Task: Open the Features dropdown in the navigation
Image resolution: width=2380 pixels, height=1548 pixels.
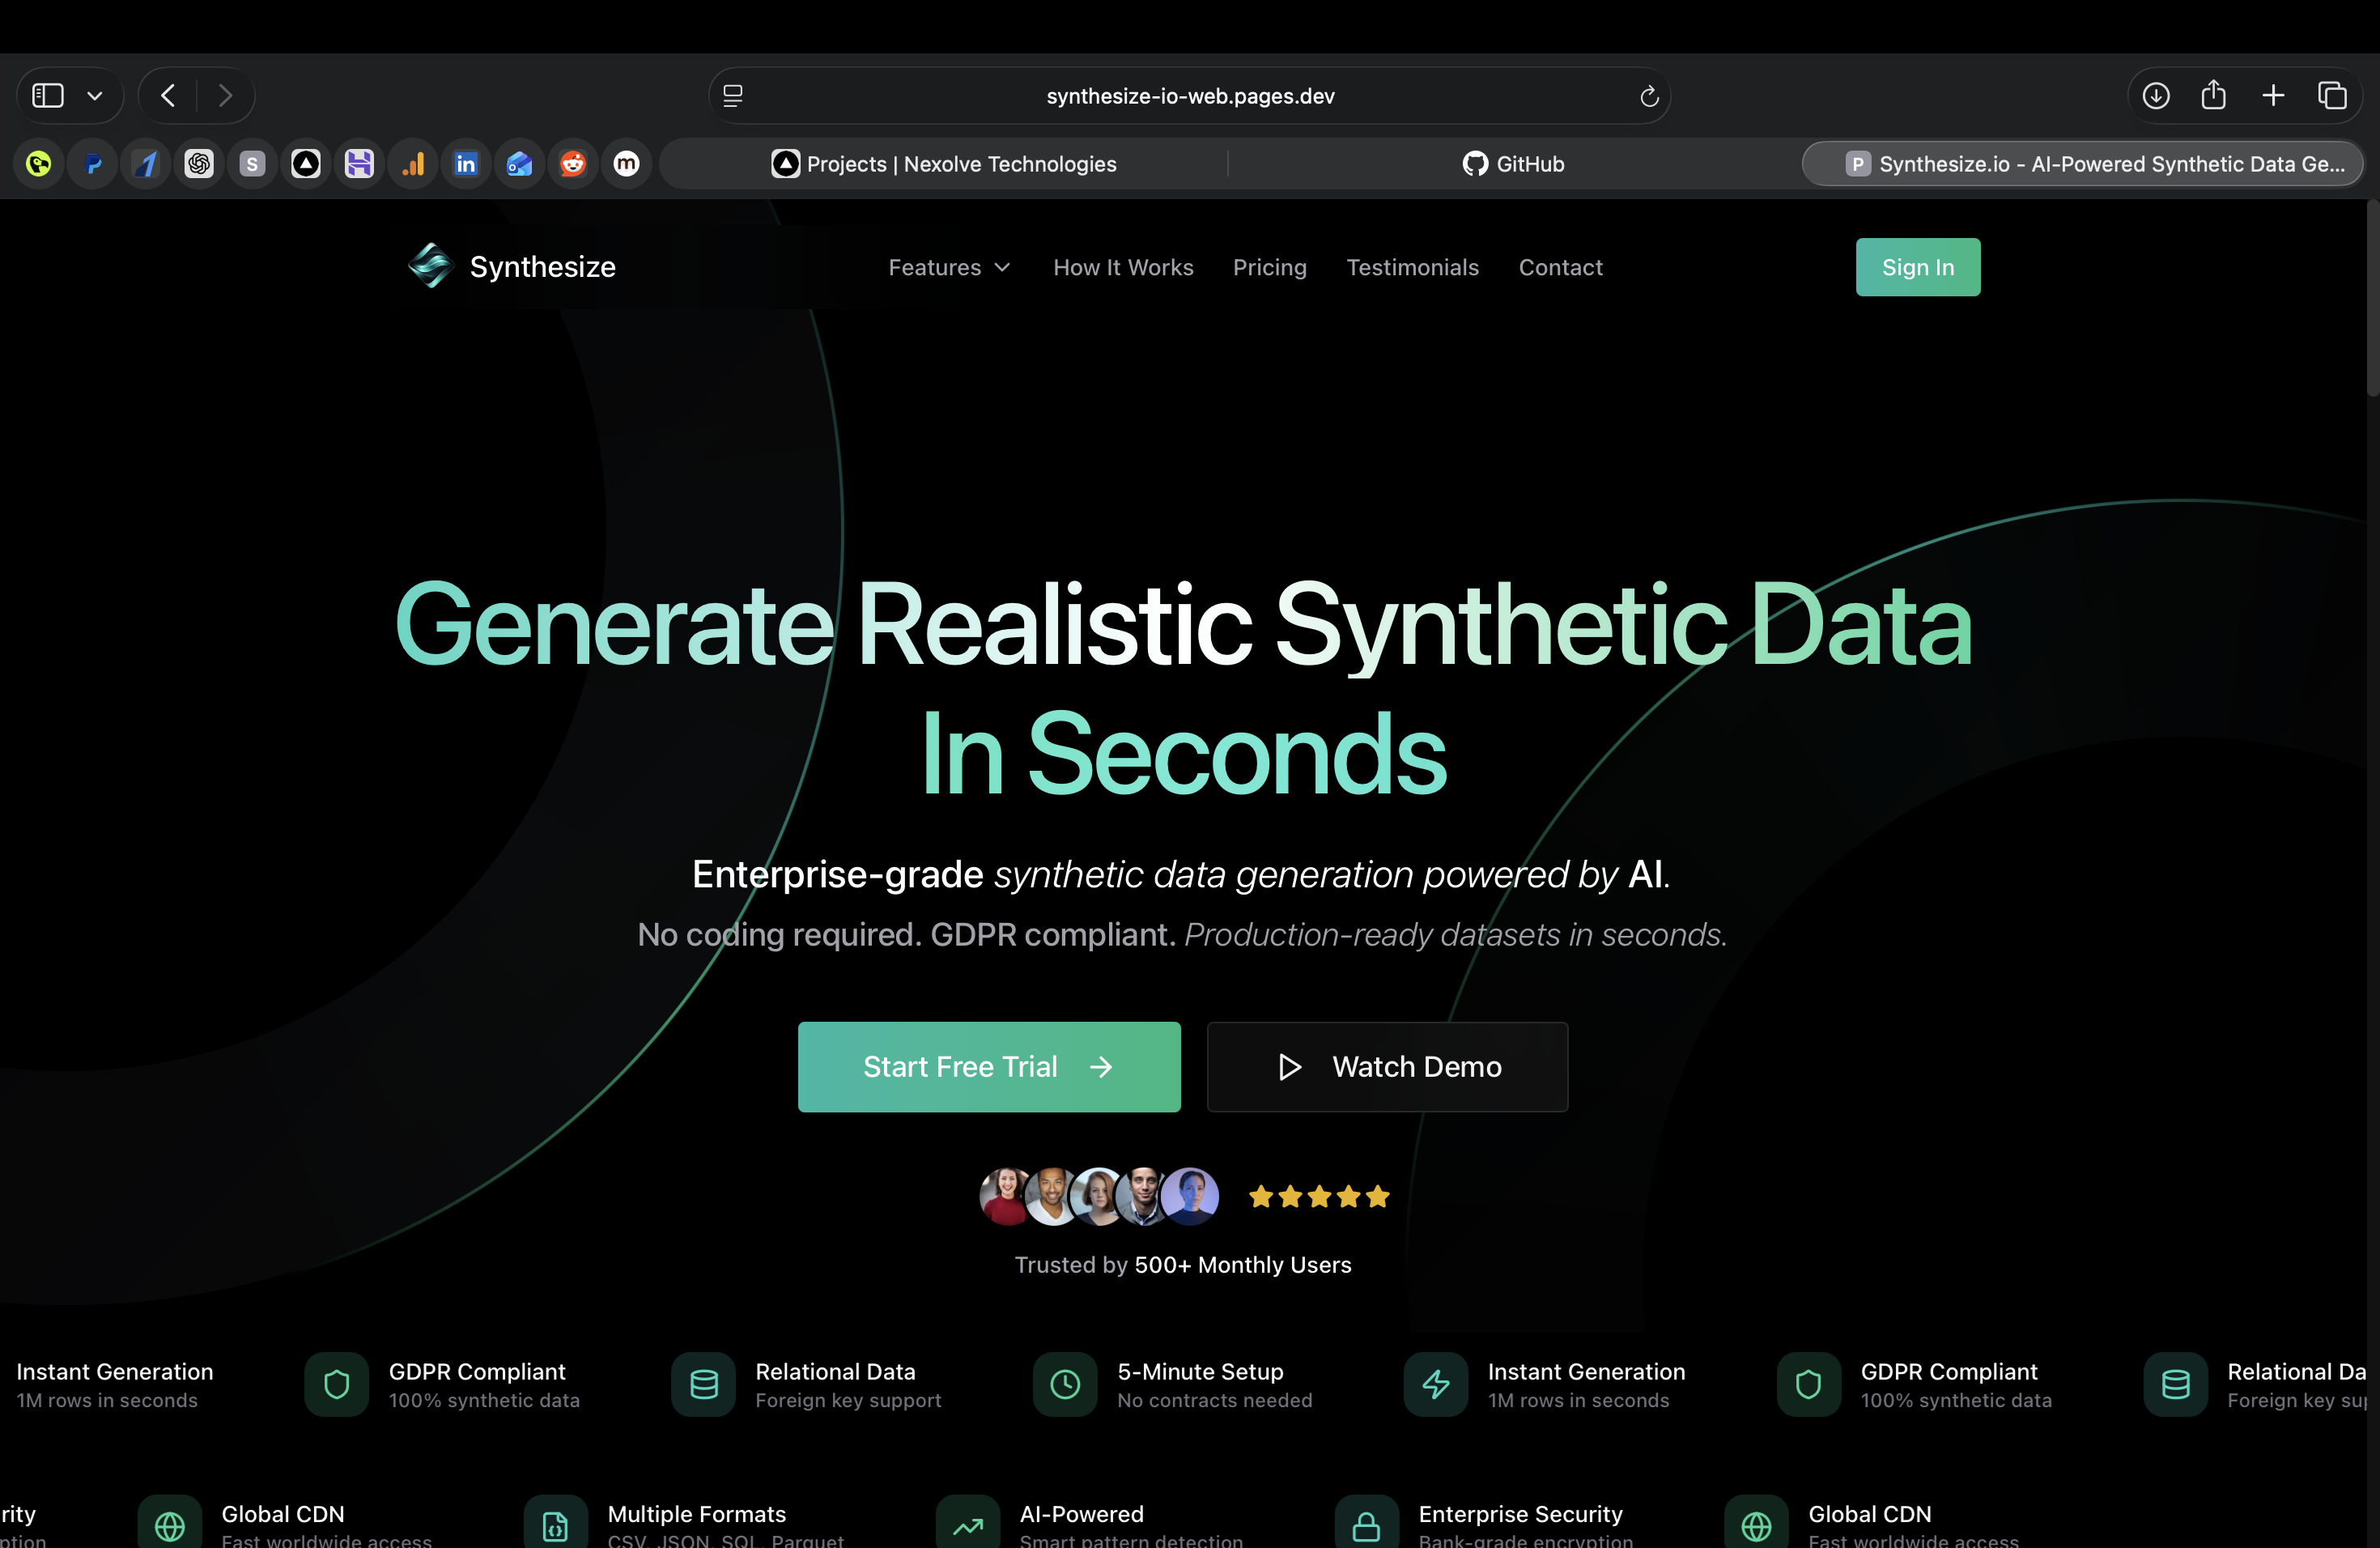Action: 948,267
